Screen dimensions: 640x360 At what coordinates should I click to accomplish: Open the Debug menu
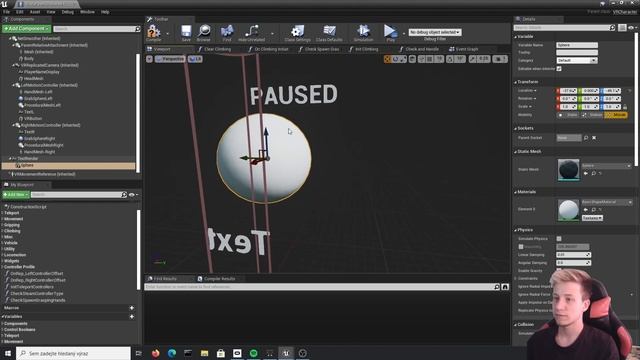(x=68, y=12)
